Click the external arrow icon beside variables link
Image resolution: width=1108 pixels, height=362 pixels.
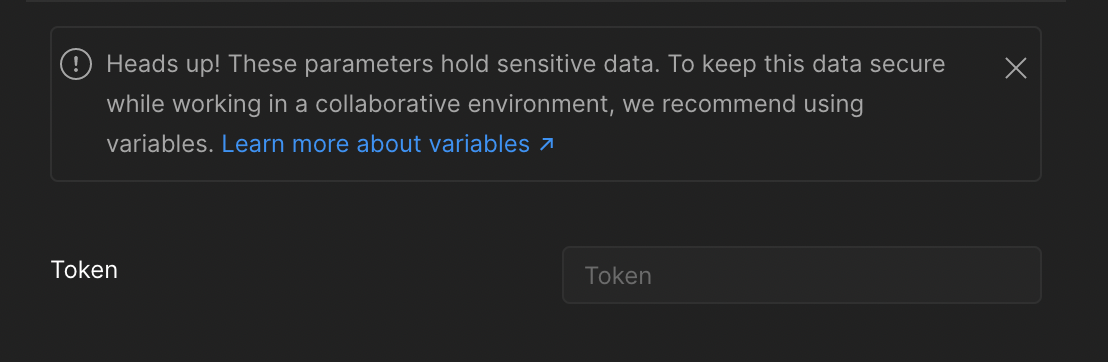pos(546,144)
